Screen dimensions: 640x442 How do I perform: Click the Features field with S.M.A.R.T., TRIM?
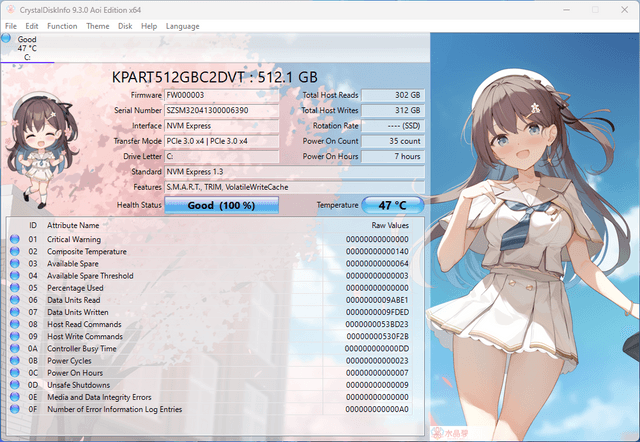point(294,187)
